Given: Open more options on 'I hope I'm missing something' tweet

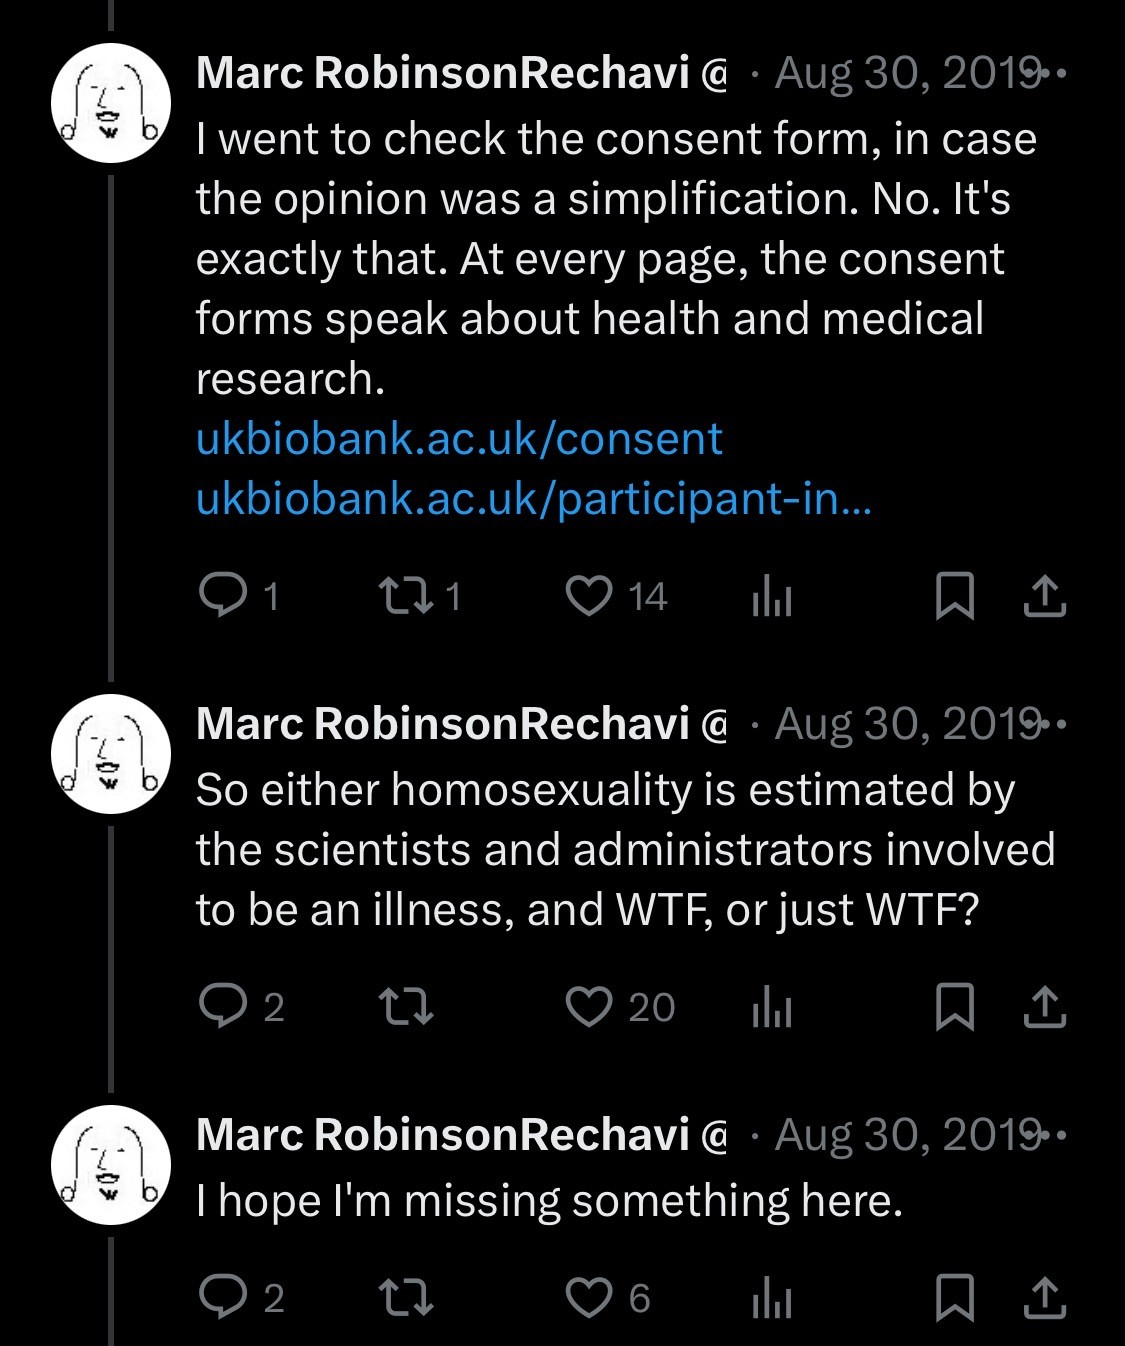Looking at the screenshot, I should click(1055, 1136).
